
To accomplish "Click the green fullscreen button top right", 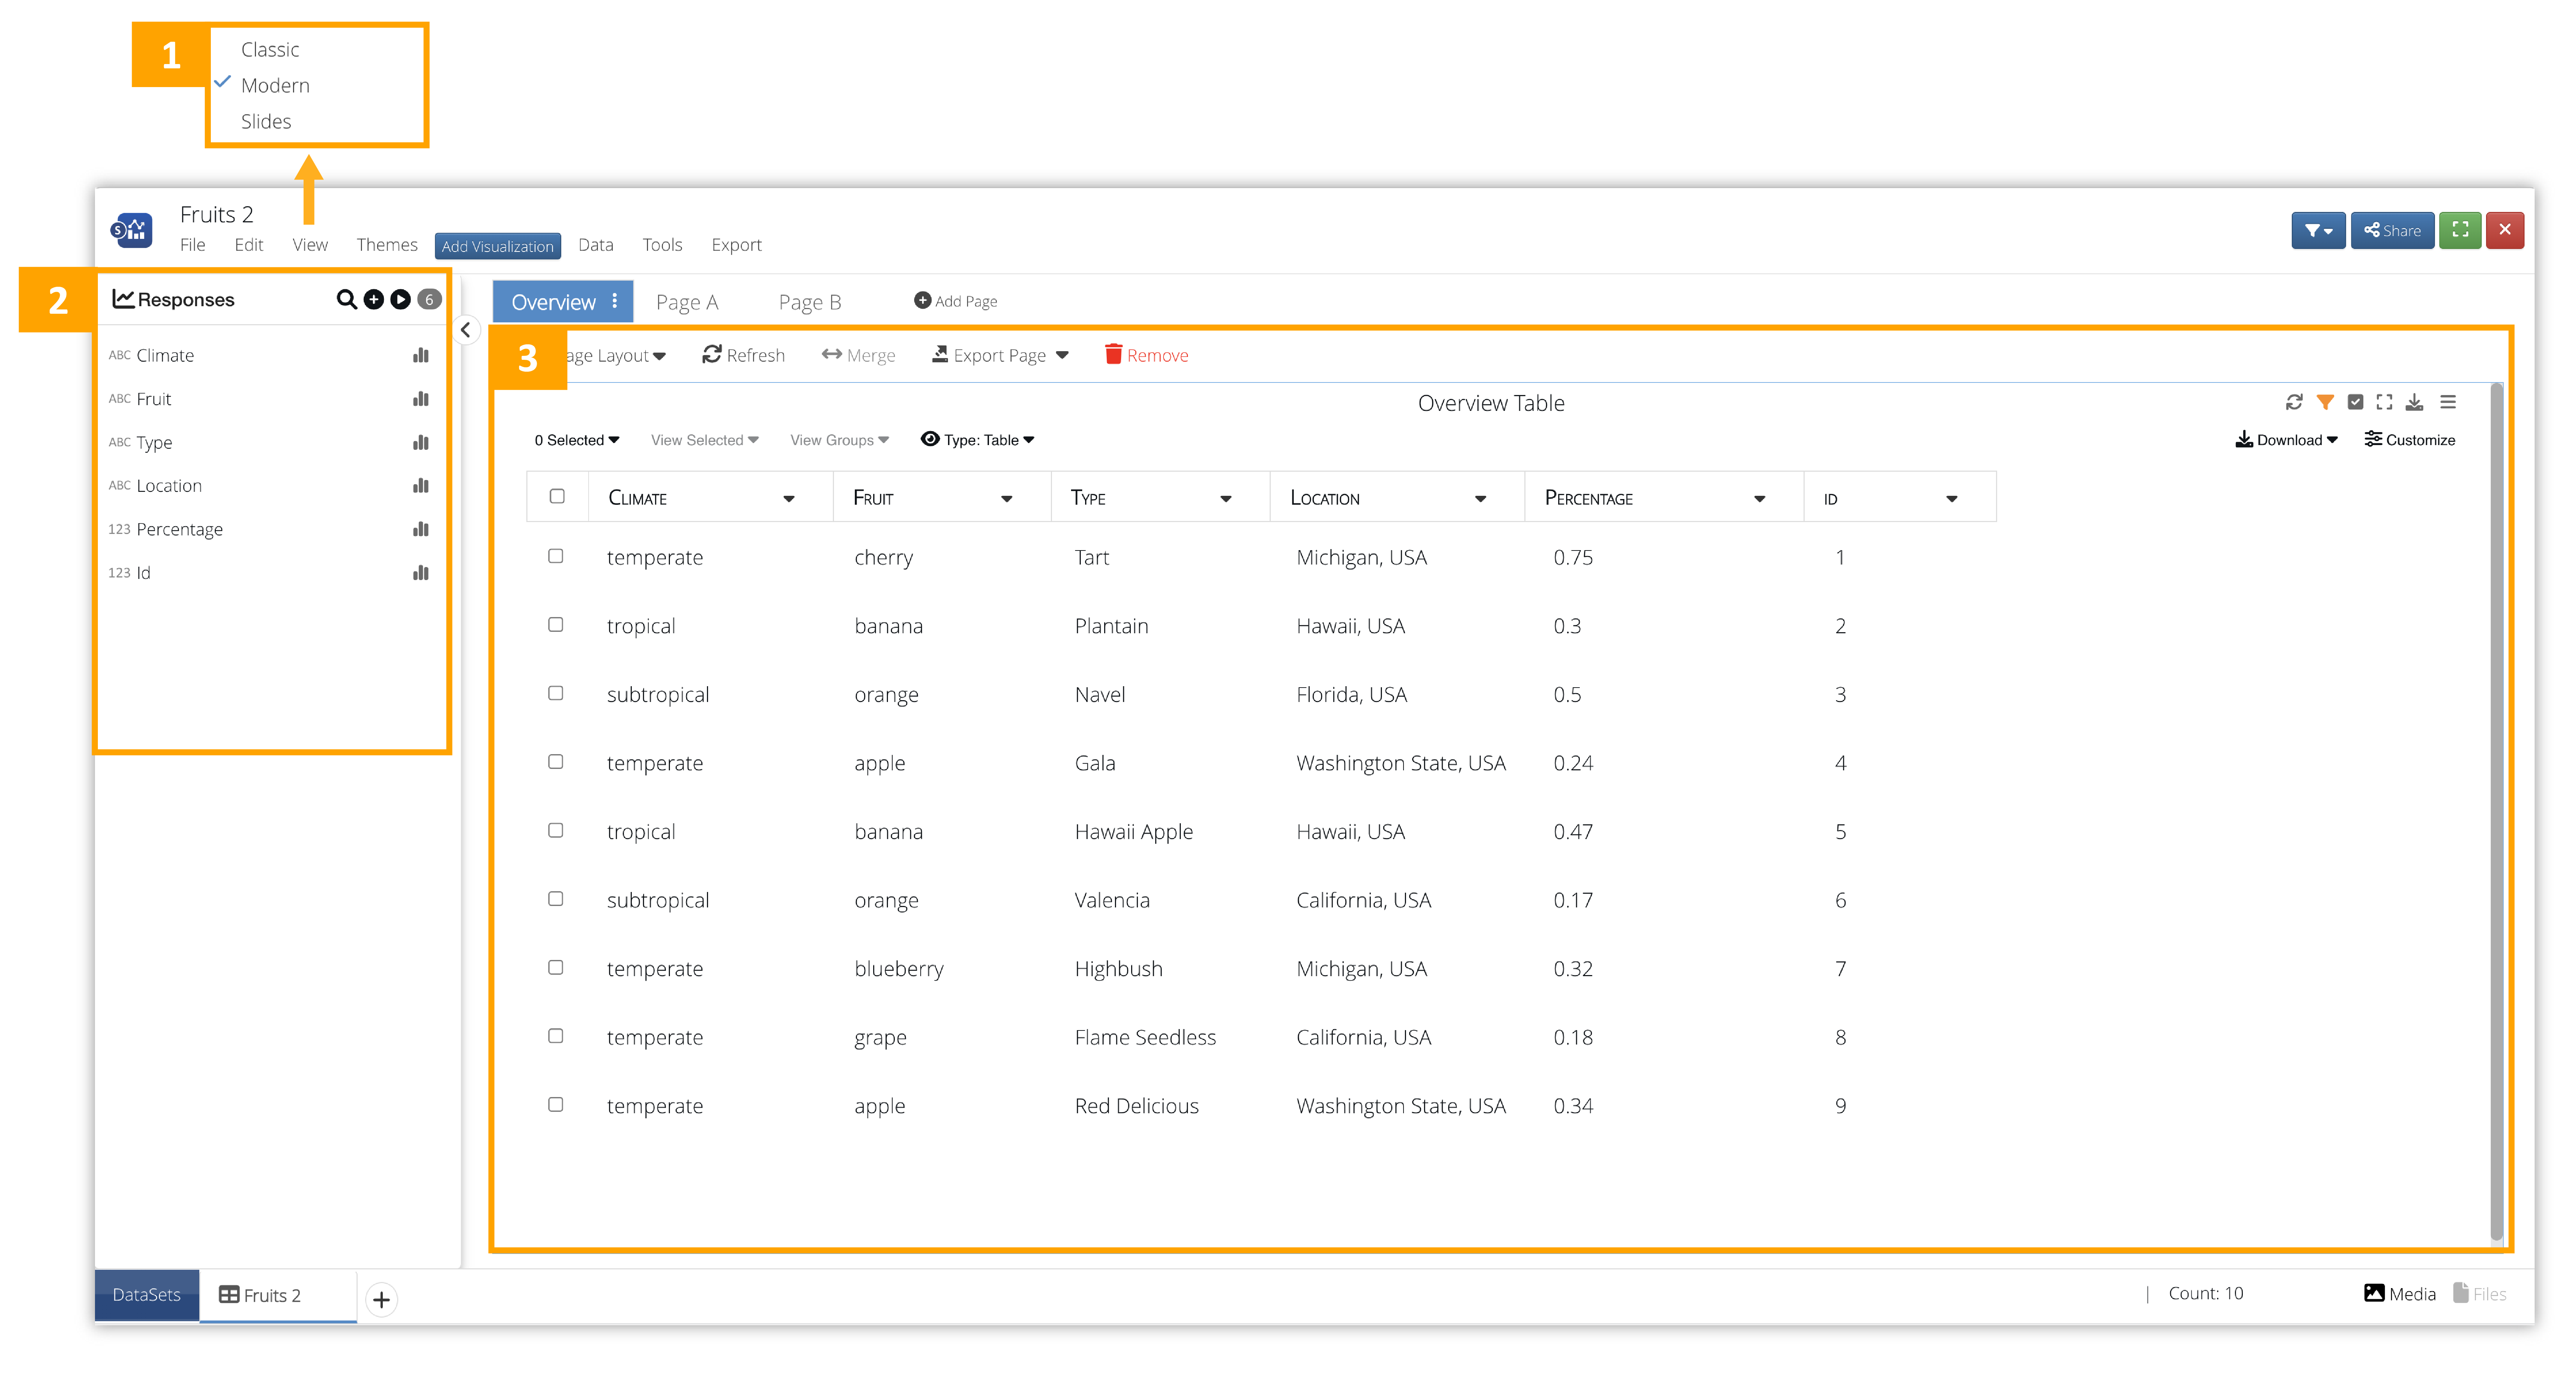I will (x=2460, y=230).
